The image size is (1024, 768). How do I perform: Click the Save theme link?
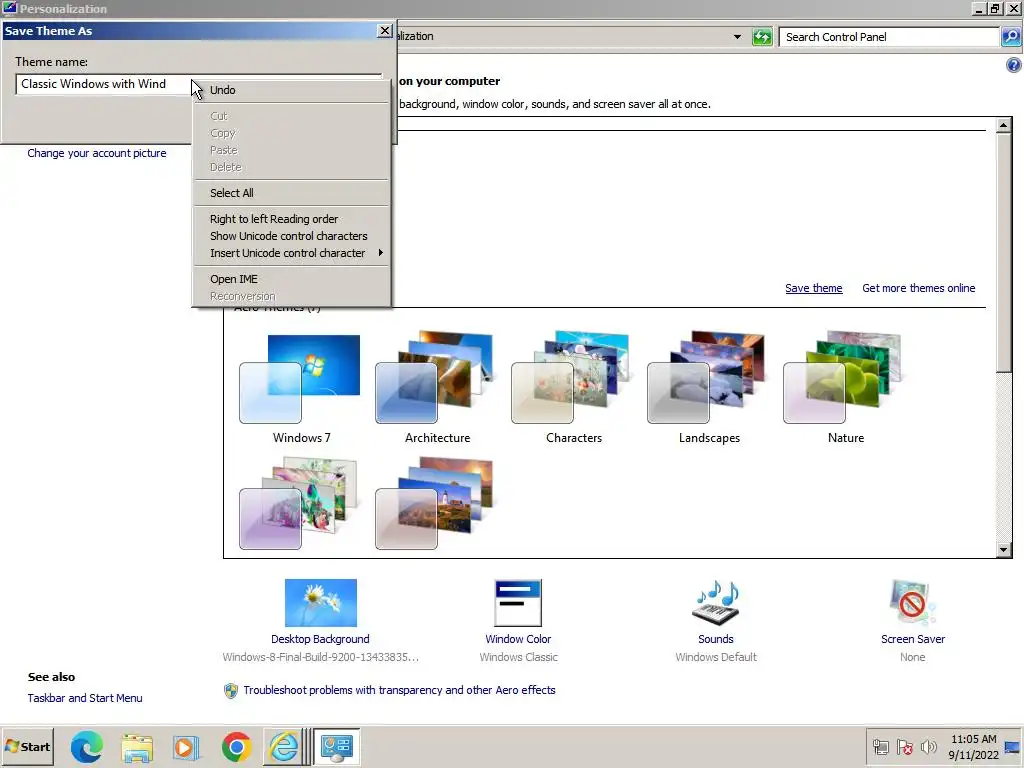point(813,288)
